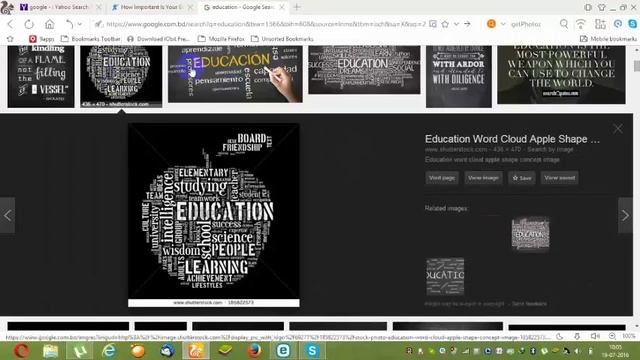Click the Education Word Cloud Apple Shape title

click(512, 139)
